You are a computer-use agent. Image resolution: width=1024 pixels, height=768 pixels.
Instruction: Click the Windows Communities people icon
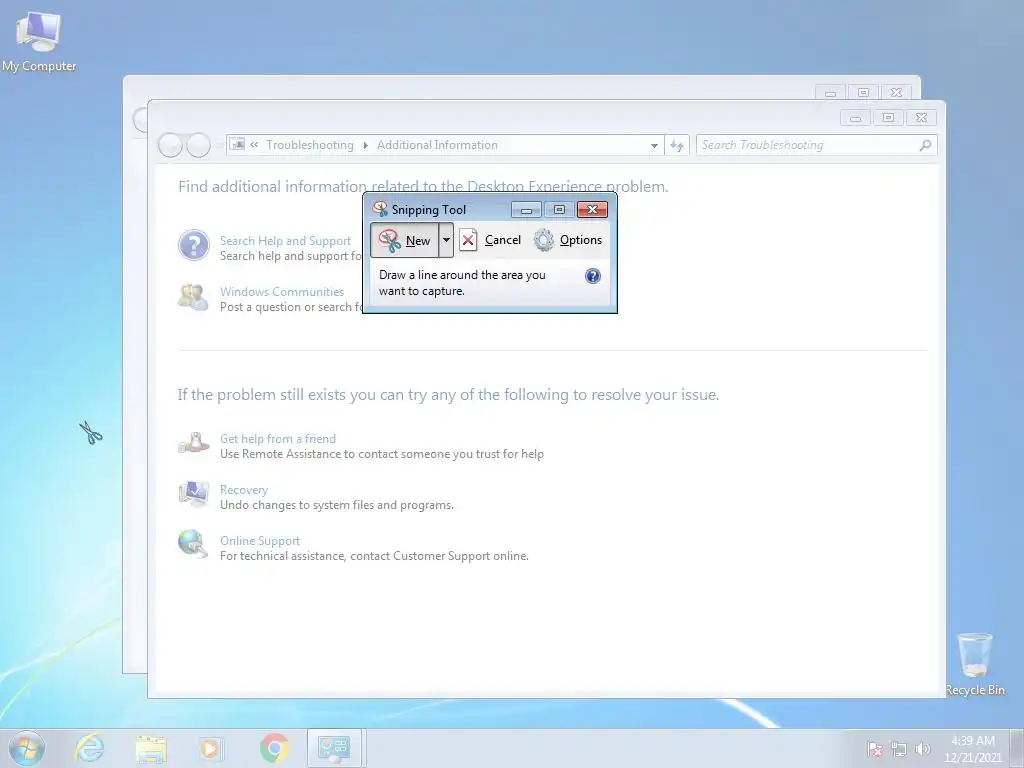point(193,297)
